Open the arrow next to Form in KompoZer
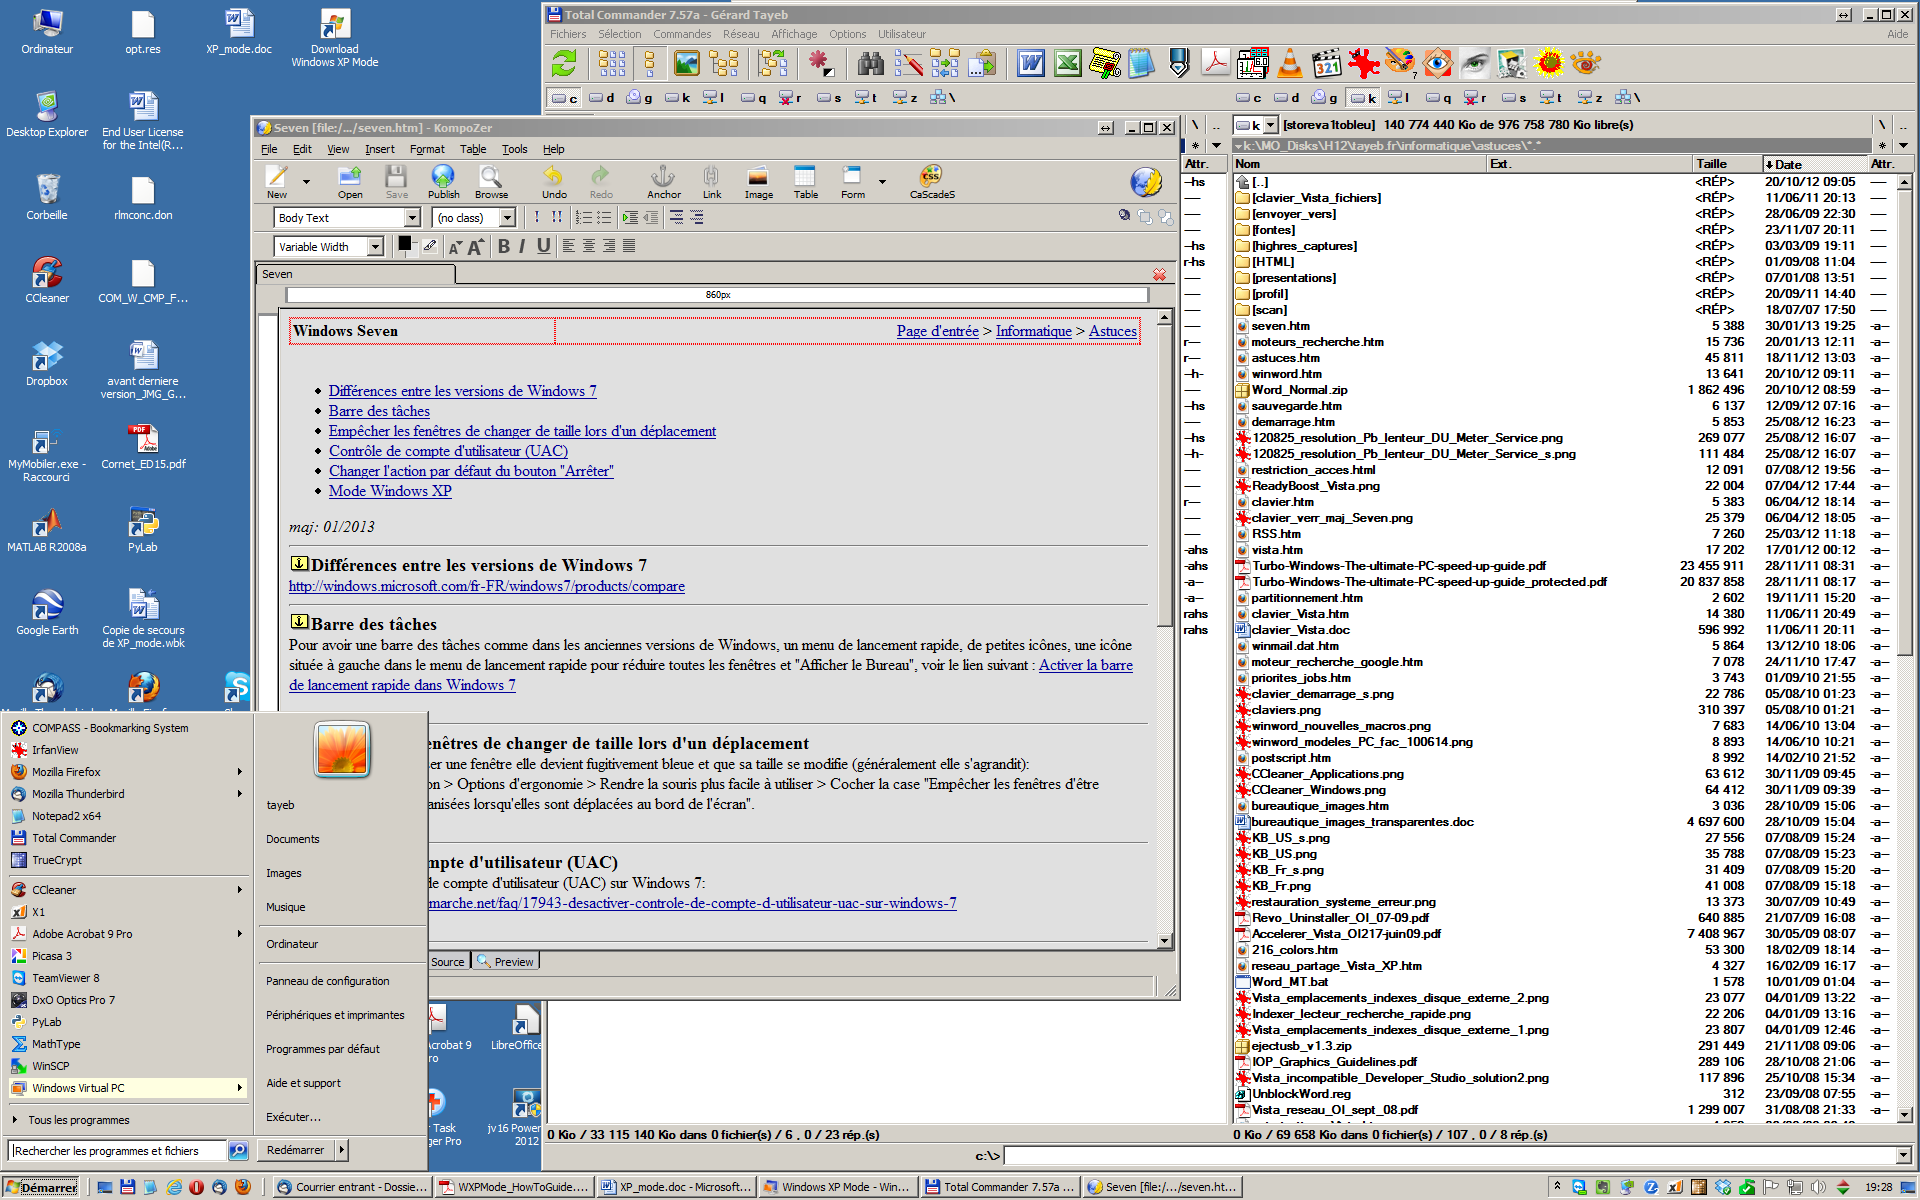This screenshot has height=1200, width=1920. pyautogui.click(x=882, y=182)
